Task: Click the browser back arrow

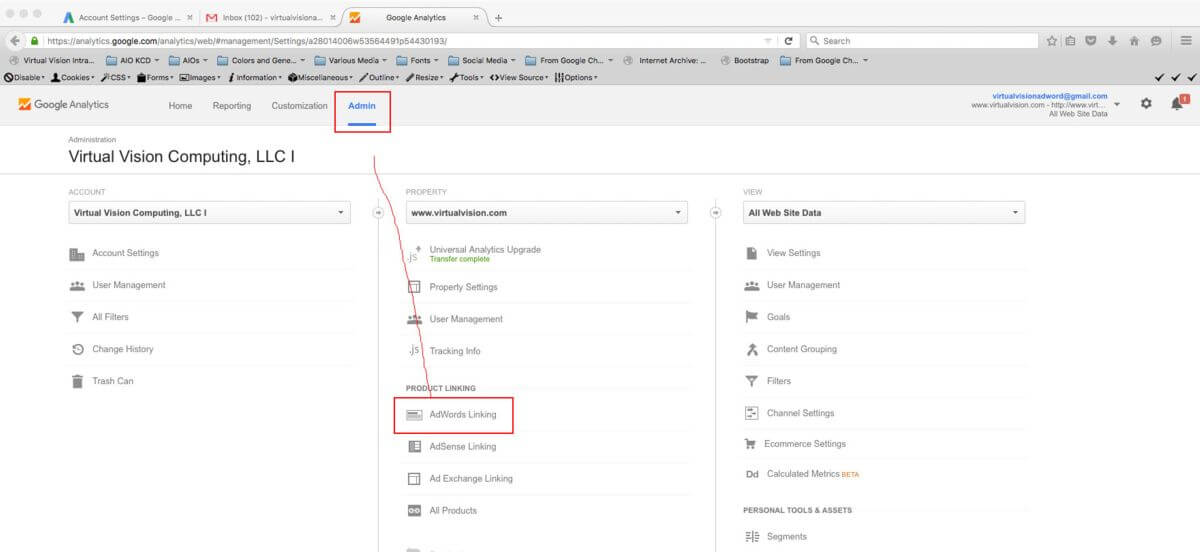Action: pos(14,41)
